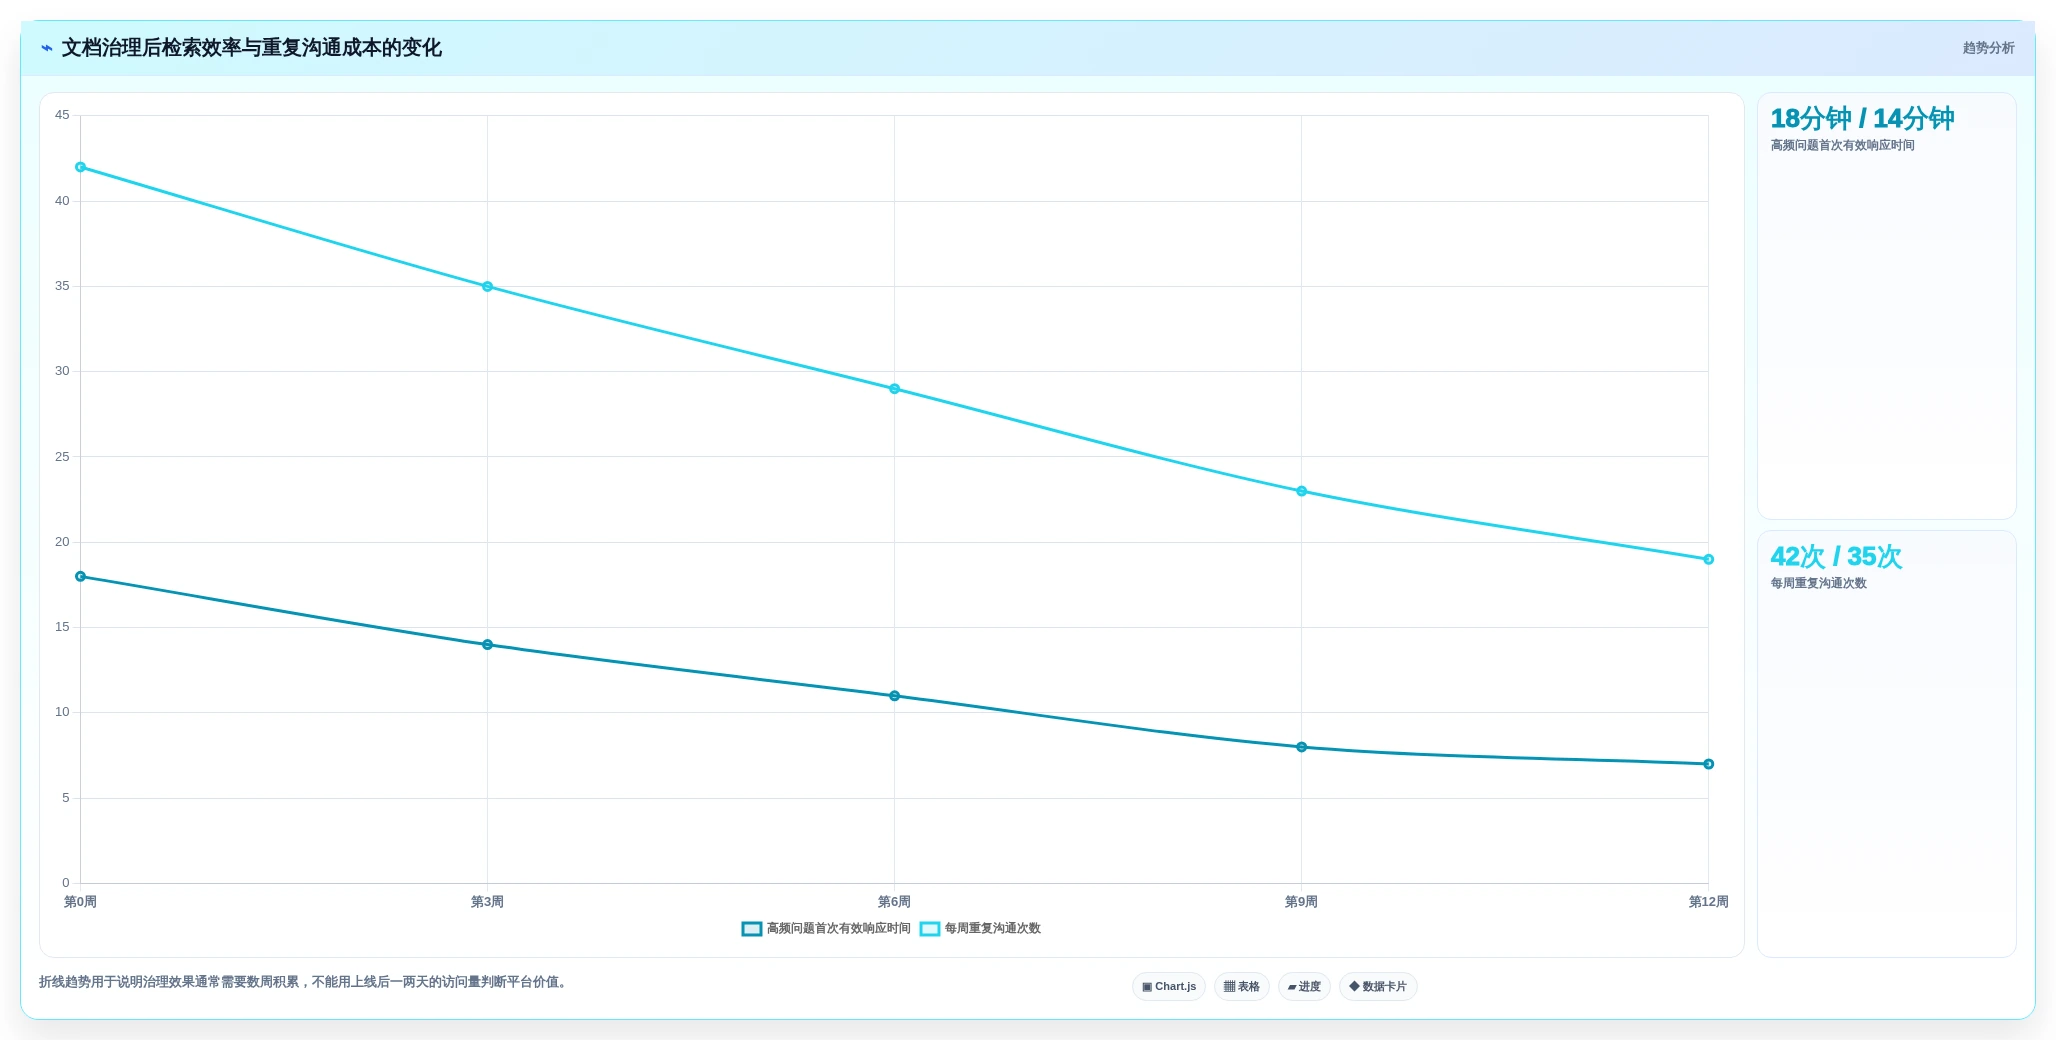Click the 表格 tag pill

coord(1242,986)
